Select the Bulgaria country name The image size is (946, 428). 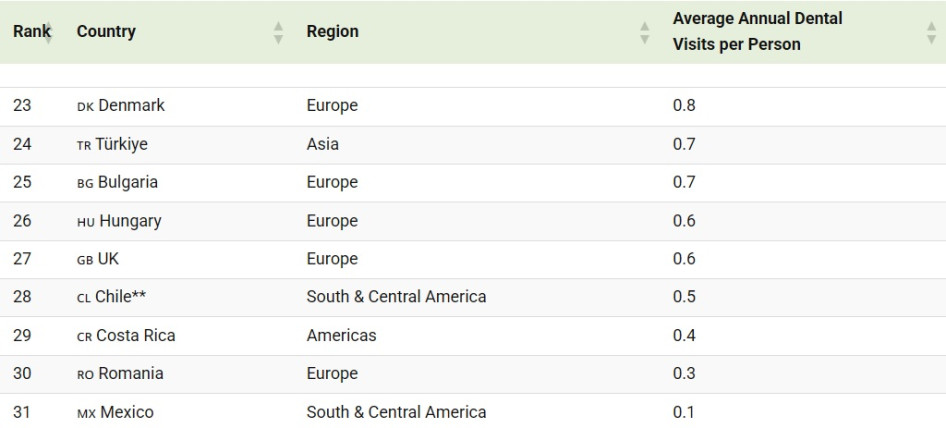[x=128, y=182]
